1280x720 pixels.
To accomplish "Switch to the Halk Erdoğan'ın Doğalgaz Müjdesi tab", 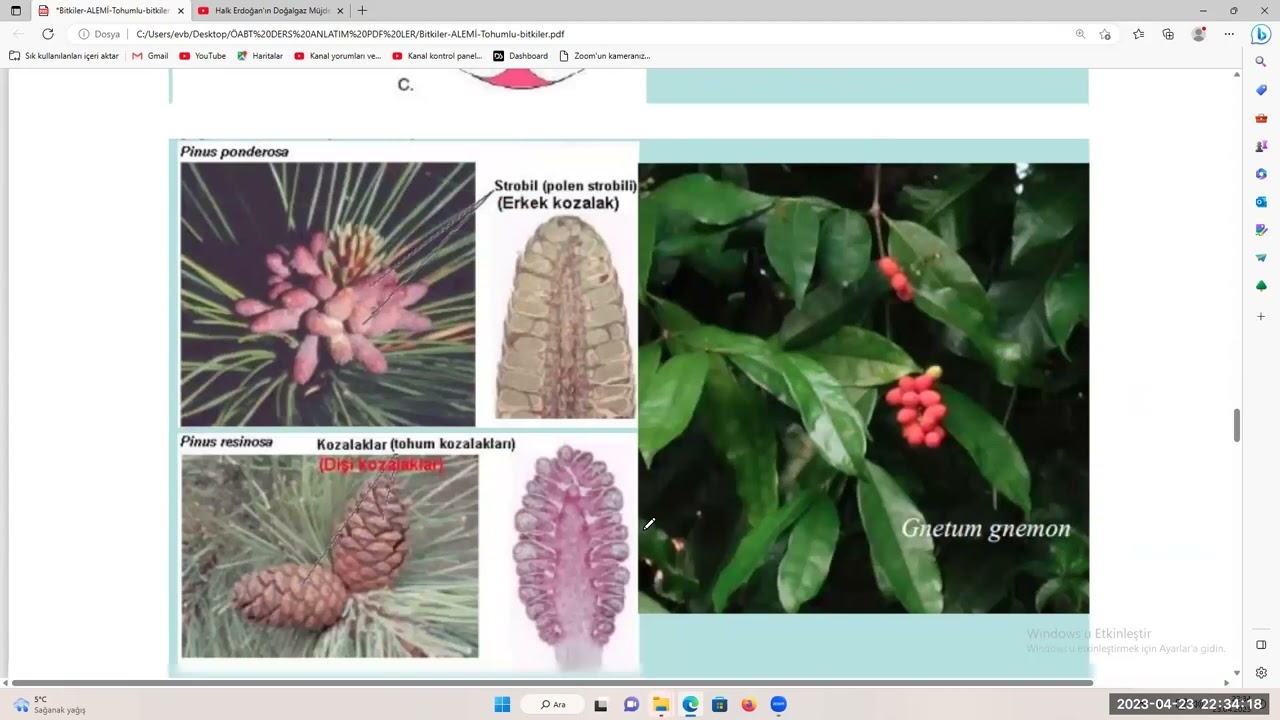I will coord(269,10).
